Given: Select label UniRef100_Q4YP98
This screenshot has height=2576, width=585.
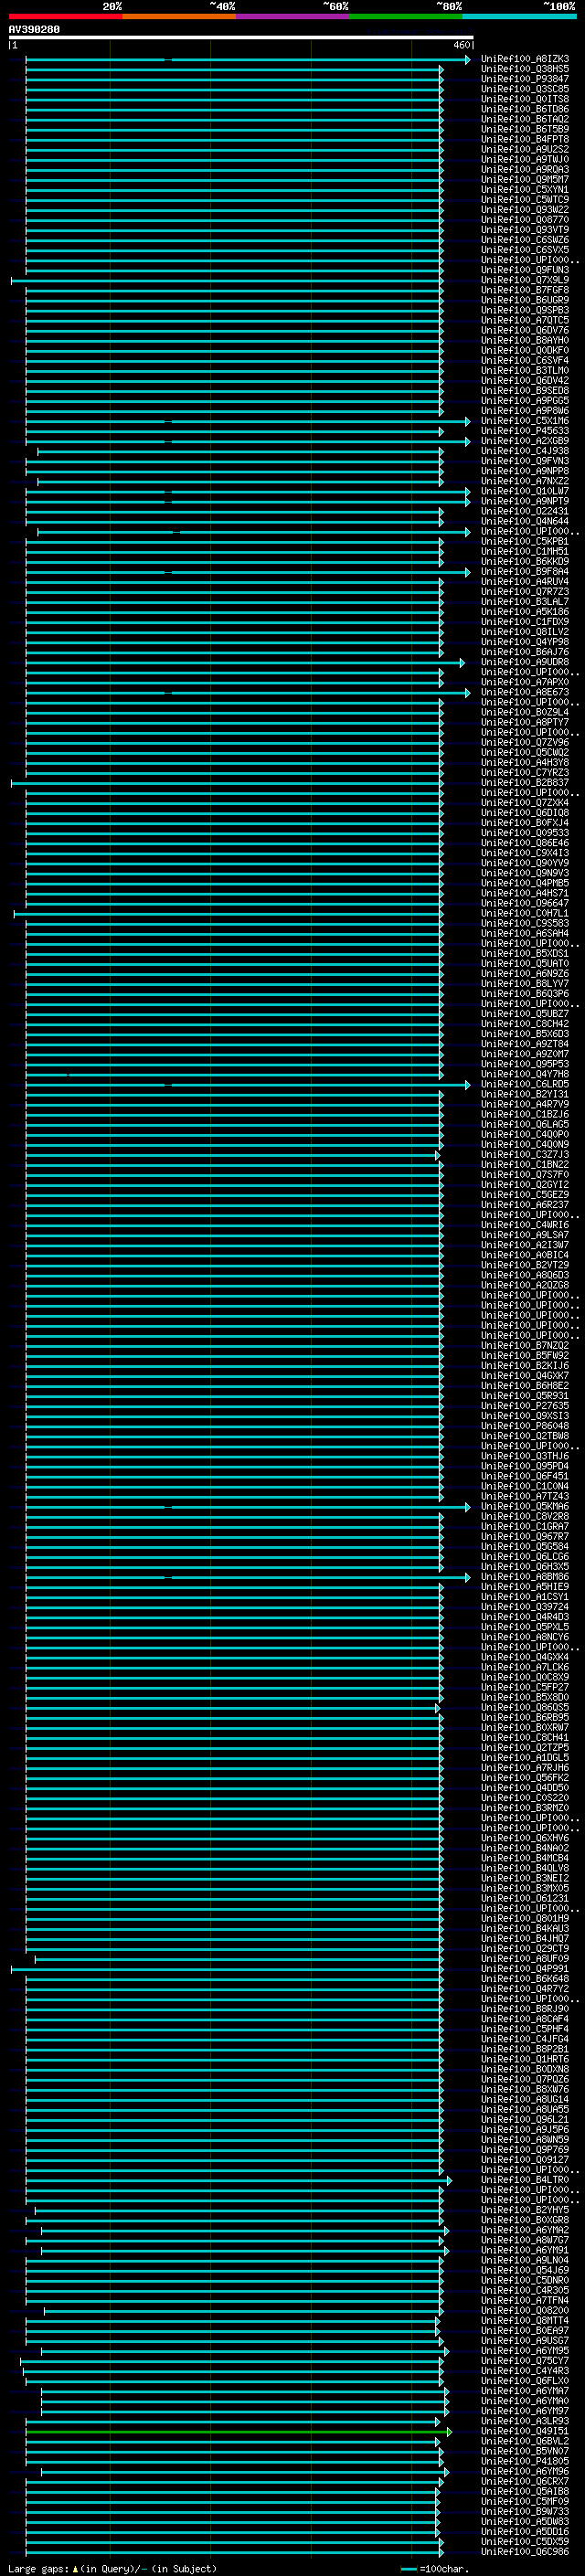Looking at the screenshot, I should pos(525,642).
